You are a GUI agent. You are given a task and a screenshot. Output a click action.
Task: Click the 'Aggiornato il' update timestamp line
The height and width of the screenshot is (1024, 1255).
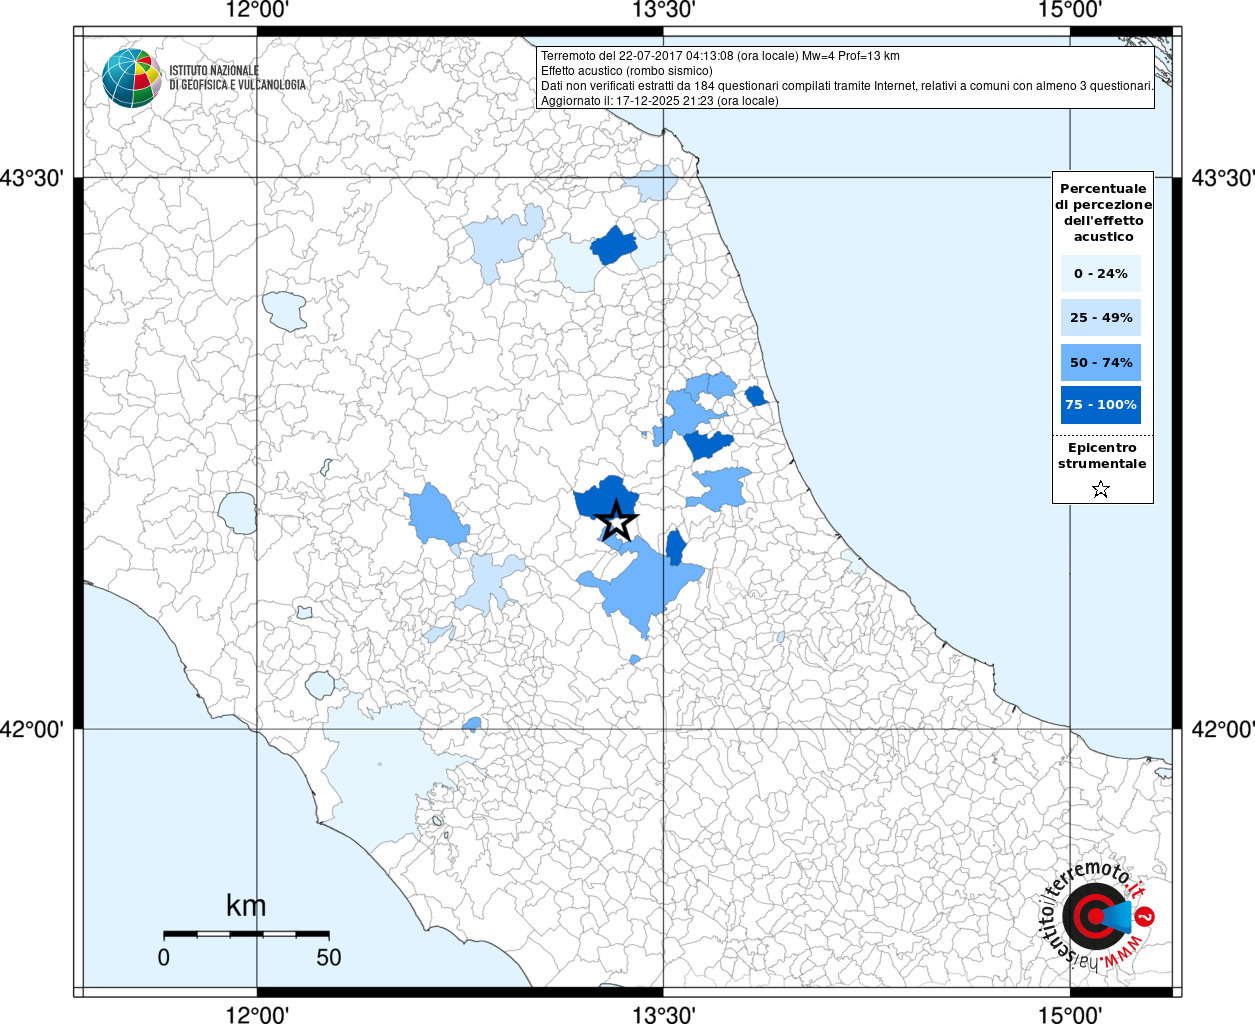tap(659, 101)
